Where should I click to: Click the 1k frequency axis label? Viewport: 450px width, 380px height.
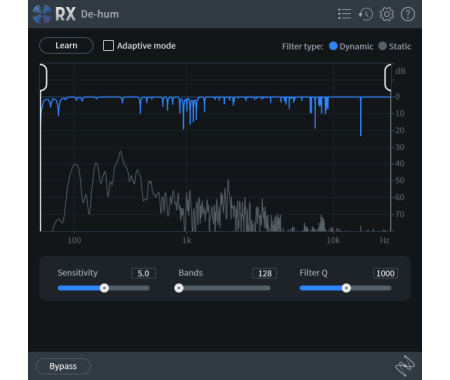tap(187, 240)
